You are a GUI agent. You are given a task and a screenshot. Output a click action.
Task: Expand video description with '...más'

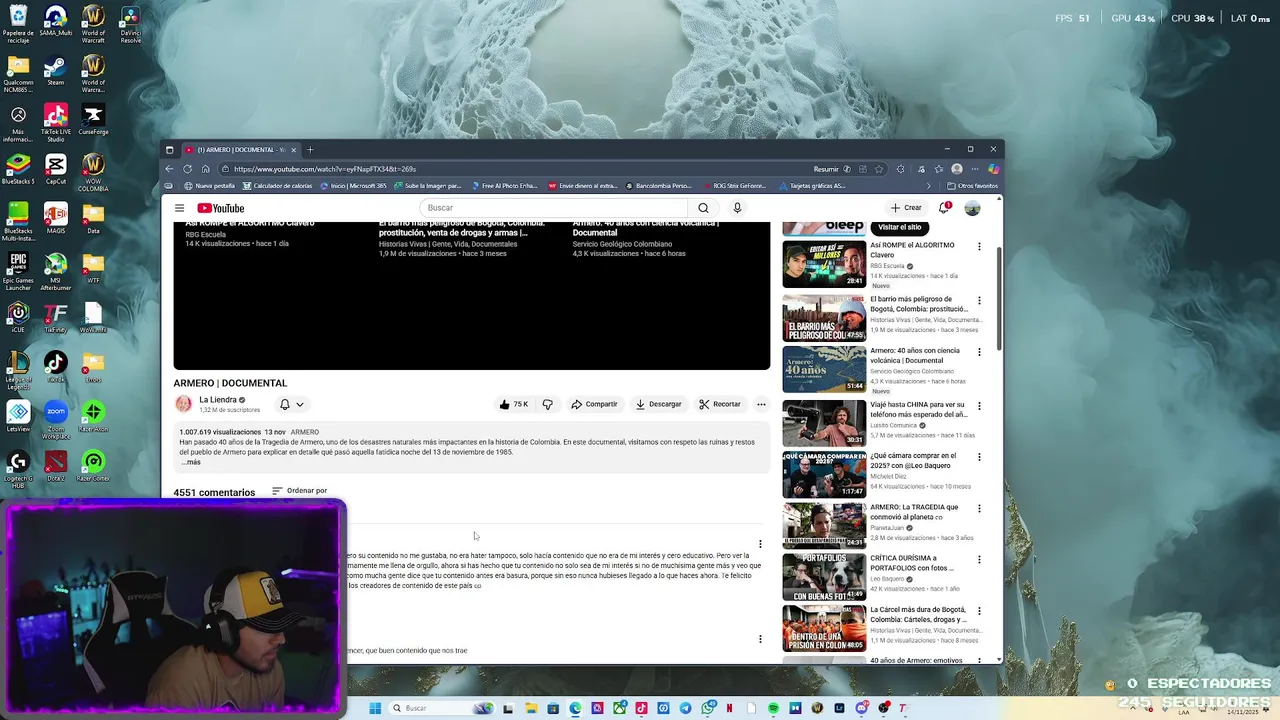coord(191,462)
